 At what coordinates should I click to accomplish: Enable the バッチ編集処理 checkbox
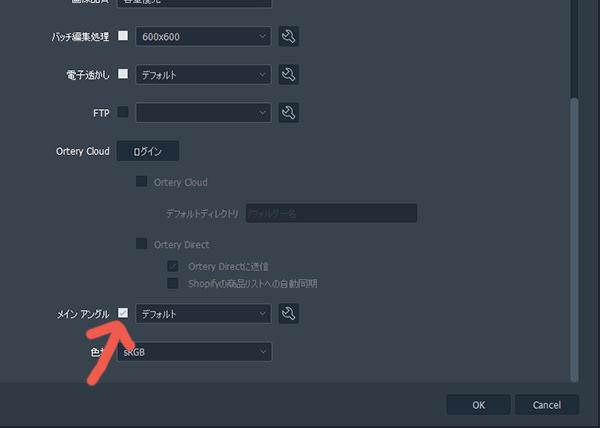point(123,36)
